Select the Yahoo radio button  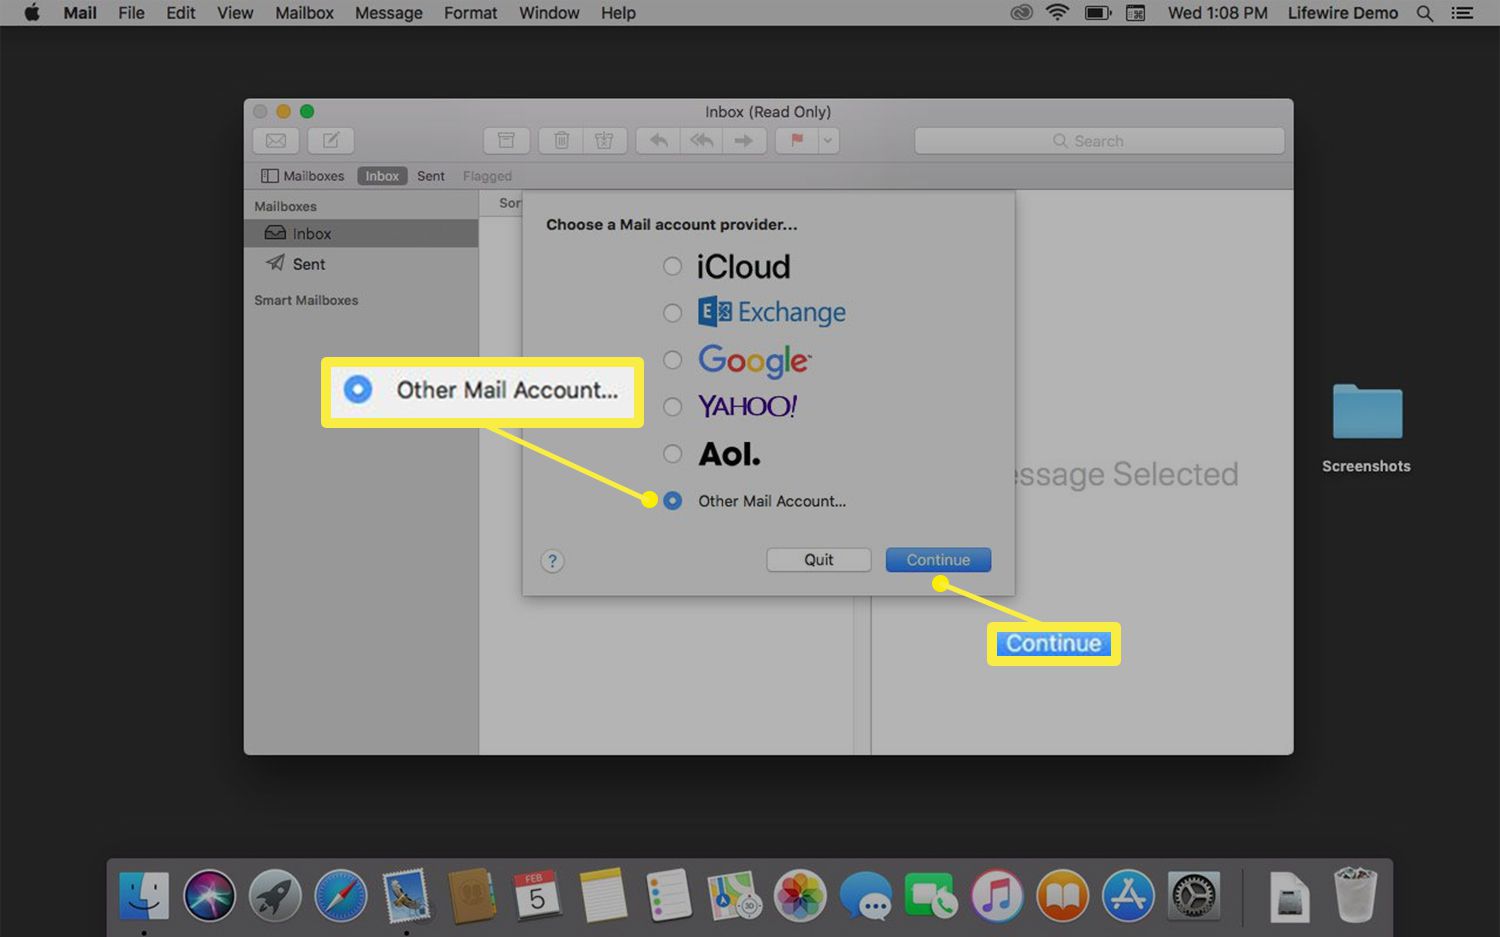tap(673, 407)
